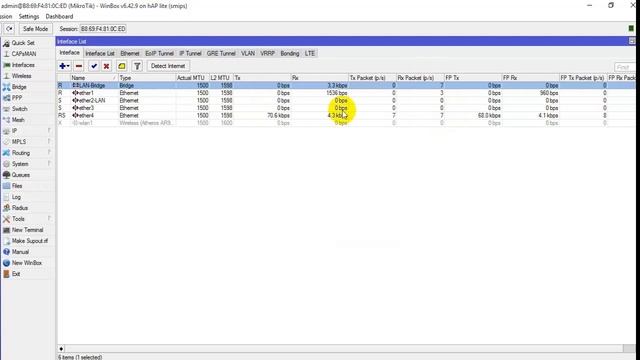Image resolution: width=640 pixels, height=360 pixels.
Task: Click the Session address field
Action: (x=103, y=29)
